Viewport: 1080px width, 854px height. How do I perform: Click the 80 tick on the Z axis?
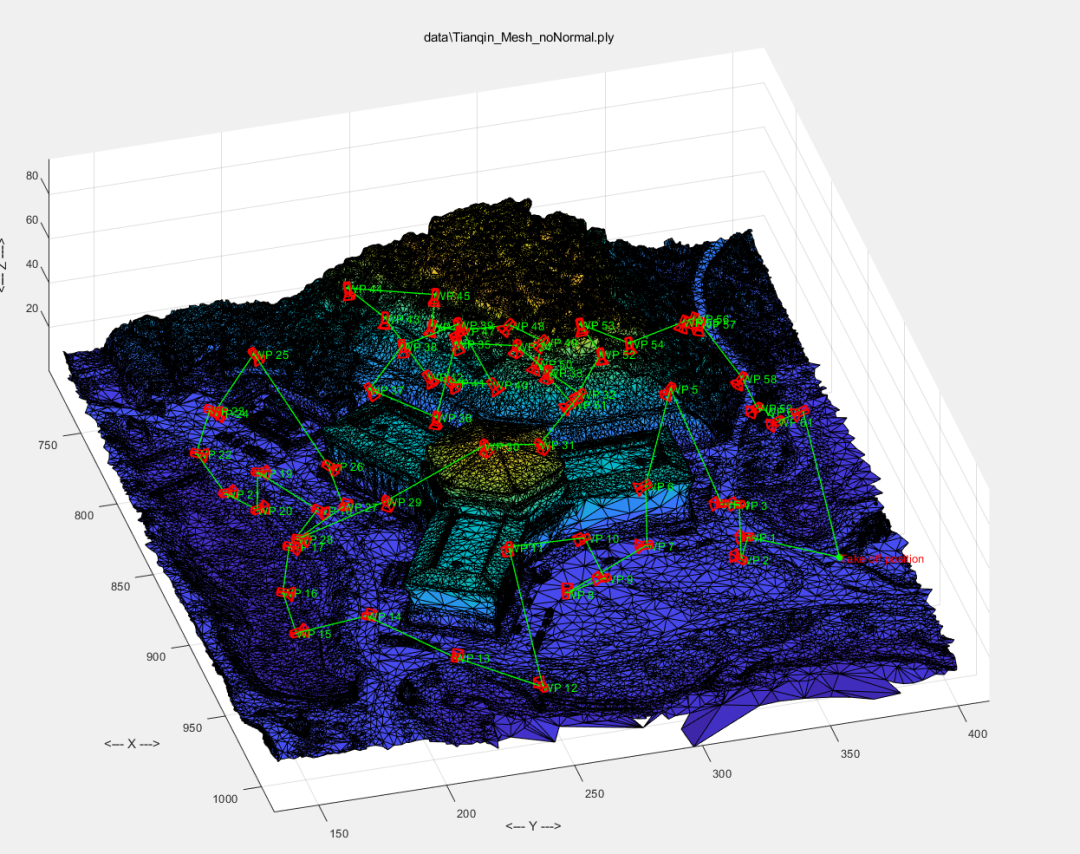point(32,176)
